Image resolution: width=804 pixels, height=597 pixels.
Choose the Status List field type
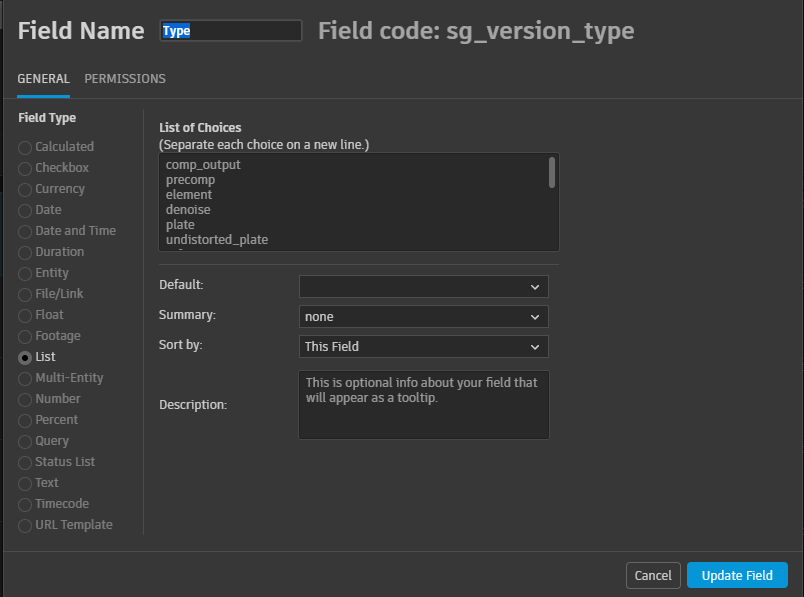(x=26, y=462)
